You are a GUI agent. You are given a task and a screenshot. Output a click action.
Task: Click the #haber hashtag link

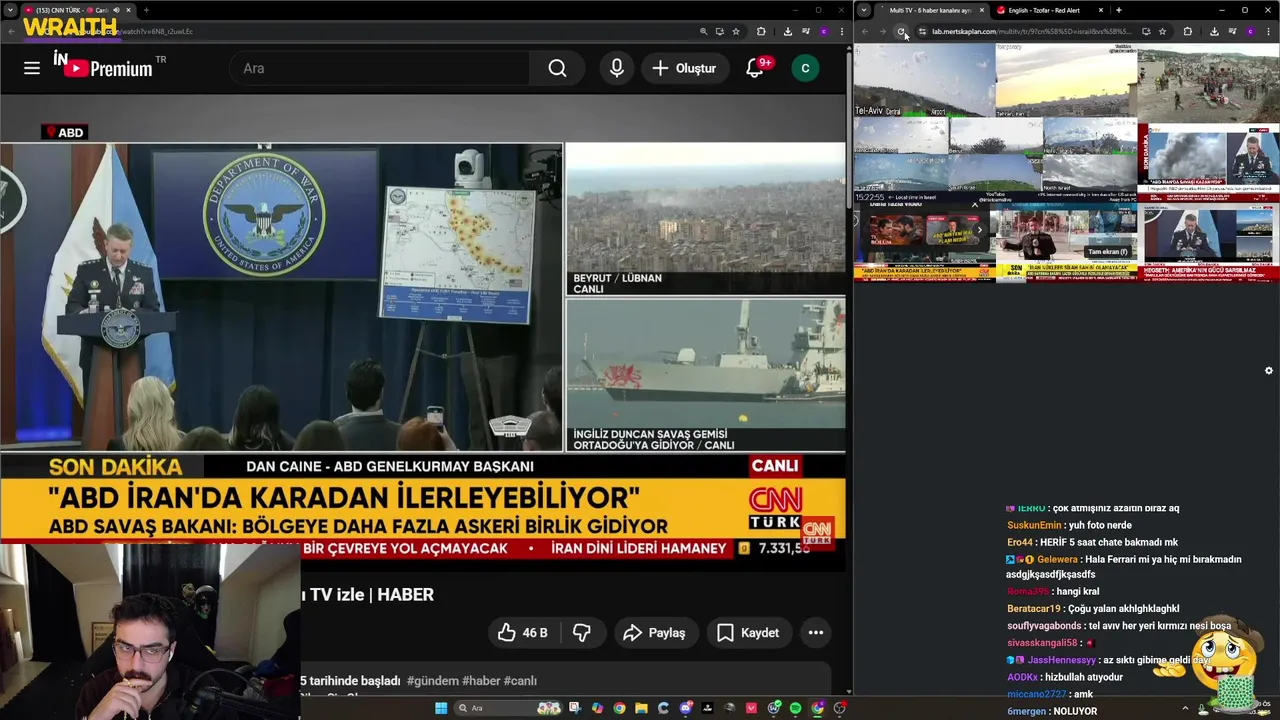pos(481,681)
